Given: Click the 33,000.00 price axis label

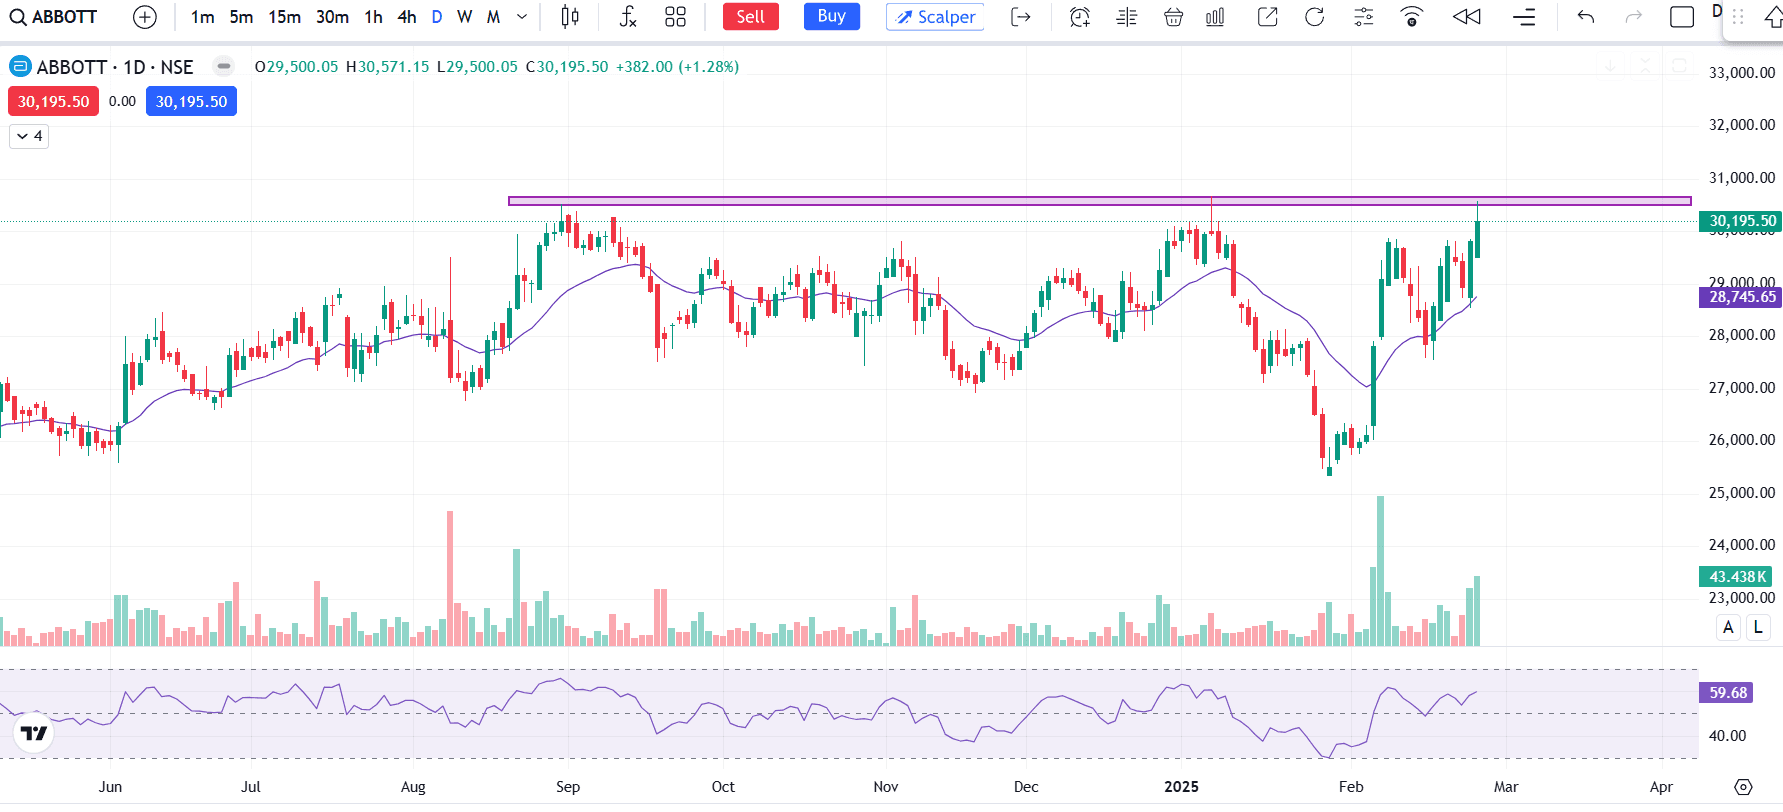Looking at the screenshot, I should tap(1742, 73).
